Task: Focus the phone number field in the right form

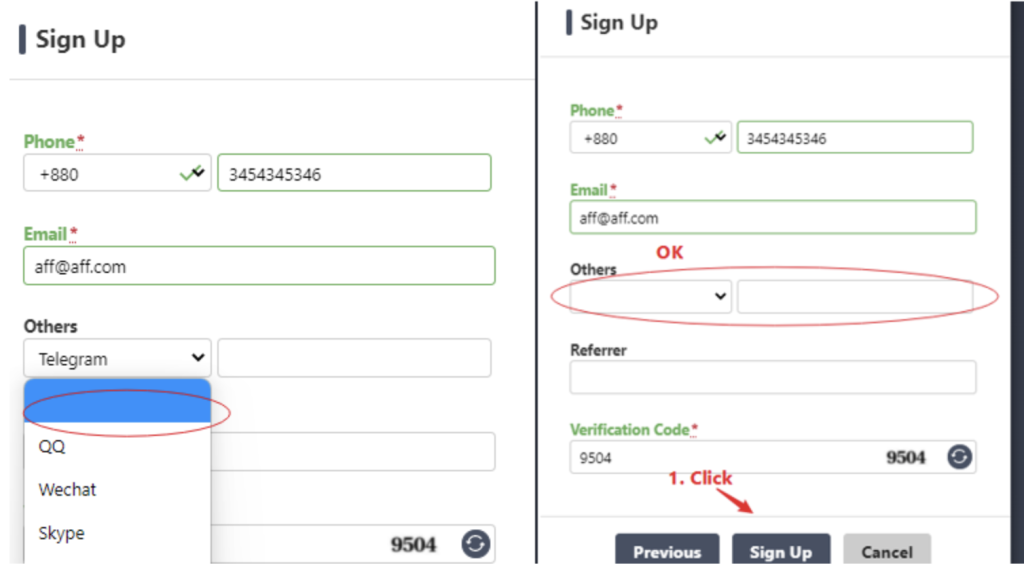Action: click(x=854, y=138)
